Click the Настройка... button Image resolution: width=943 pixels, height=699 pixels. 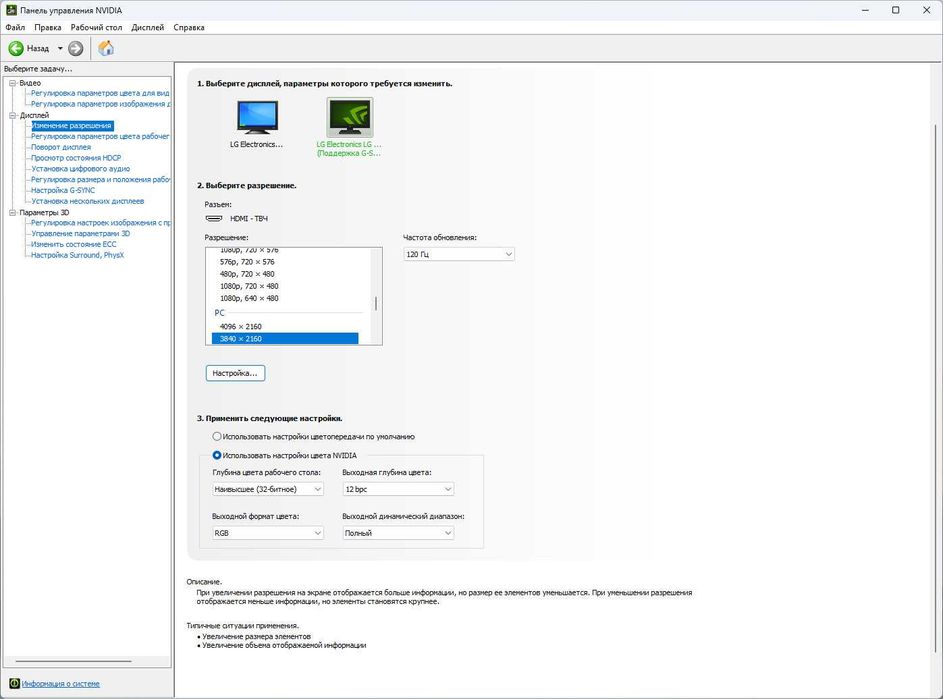[235, 374]
